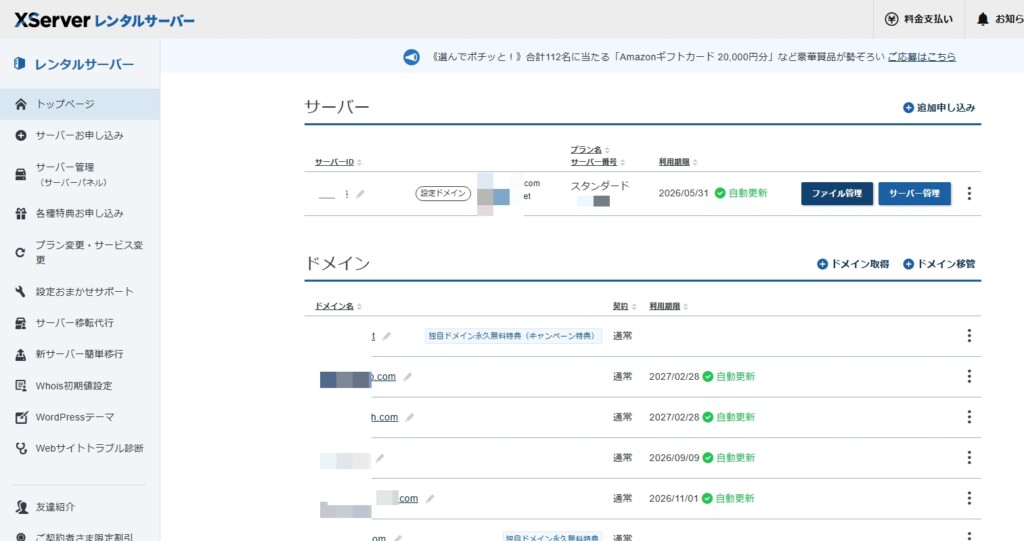Click 自動更新 status for 2026/09/09 domain
Image resolution: width=1024 pixels, height=541 pixels.
729,457
